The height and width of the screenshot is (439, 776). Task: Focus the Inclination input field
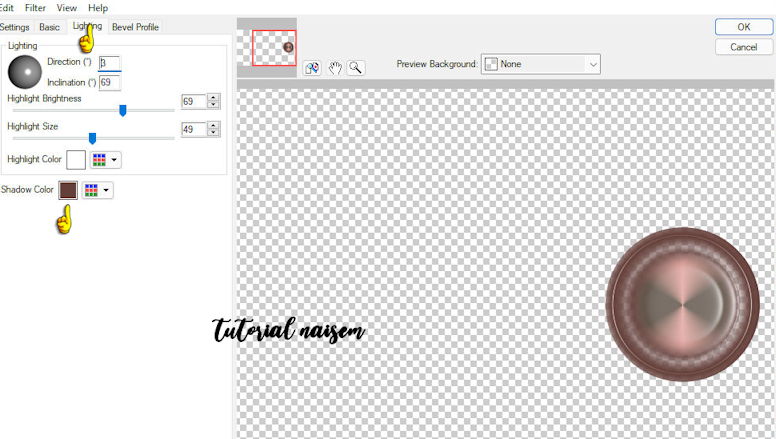(x=109, y=82)
